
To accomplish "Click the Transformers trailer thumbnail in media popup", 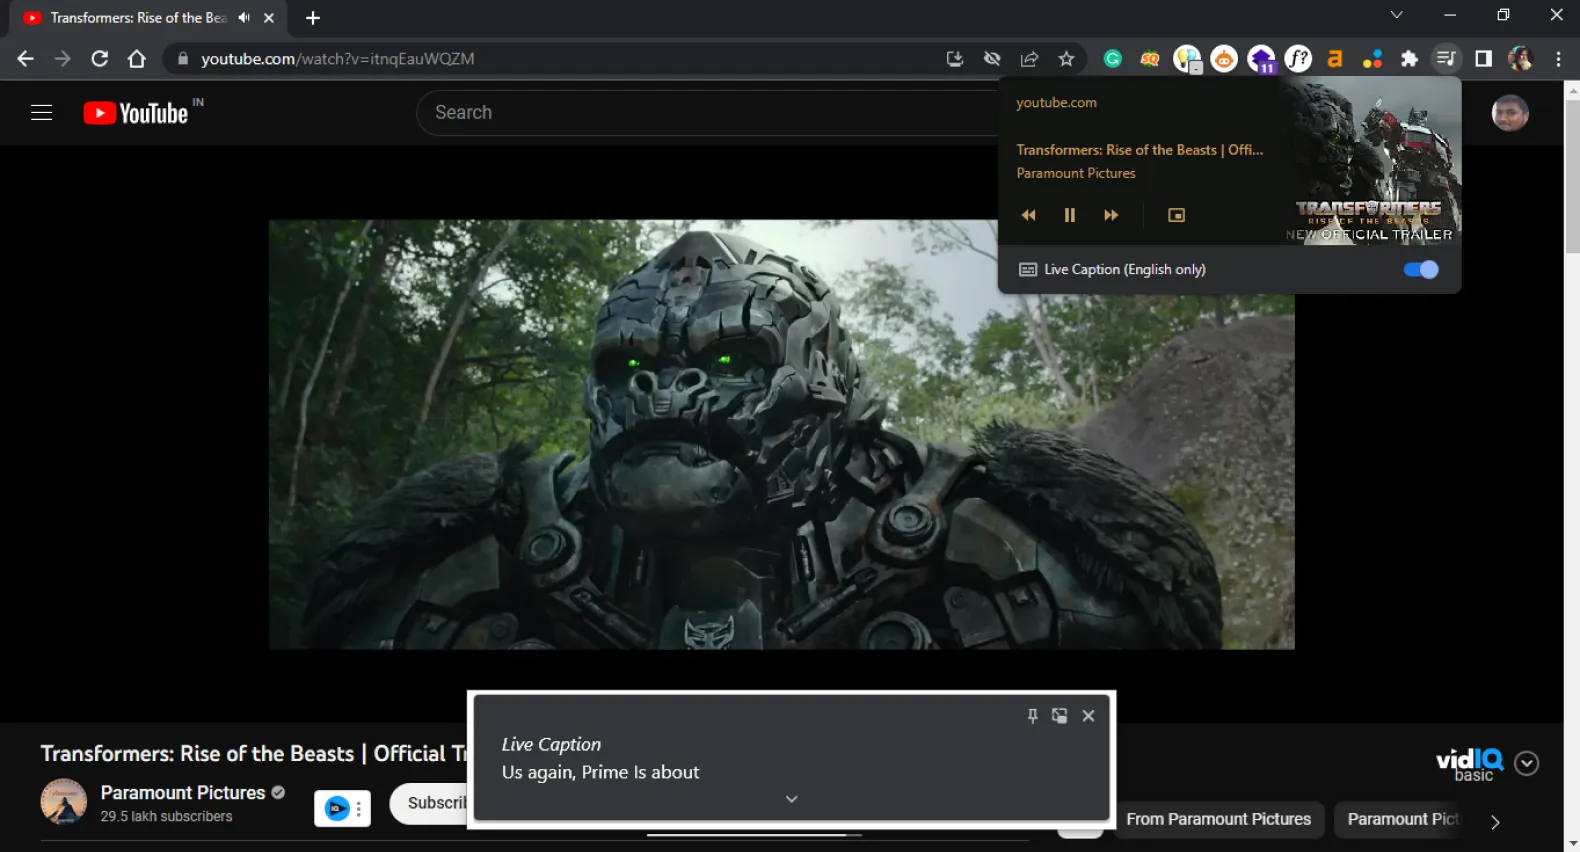I will pyautogui.click(x=1372, y=163).
